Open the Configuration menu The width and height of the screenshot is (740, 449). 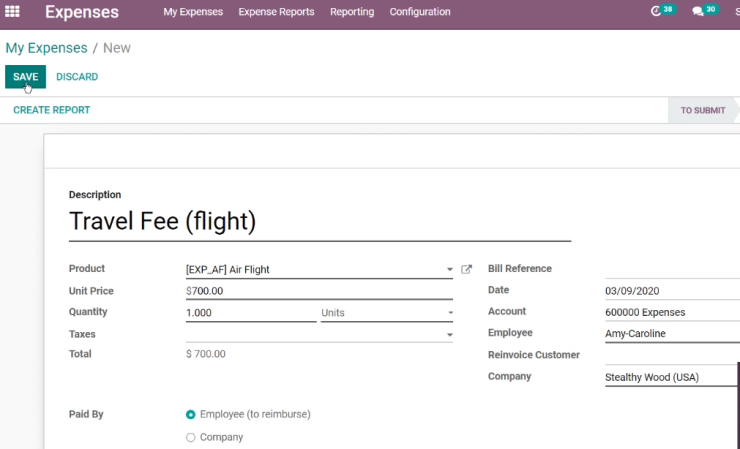420,12
